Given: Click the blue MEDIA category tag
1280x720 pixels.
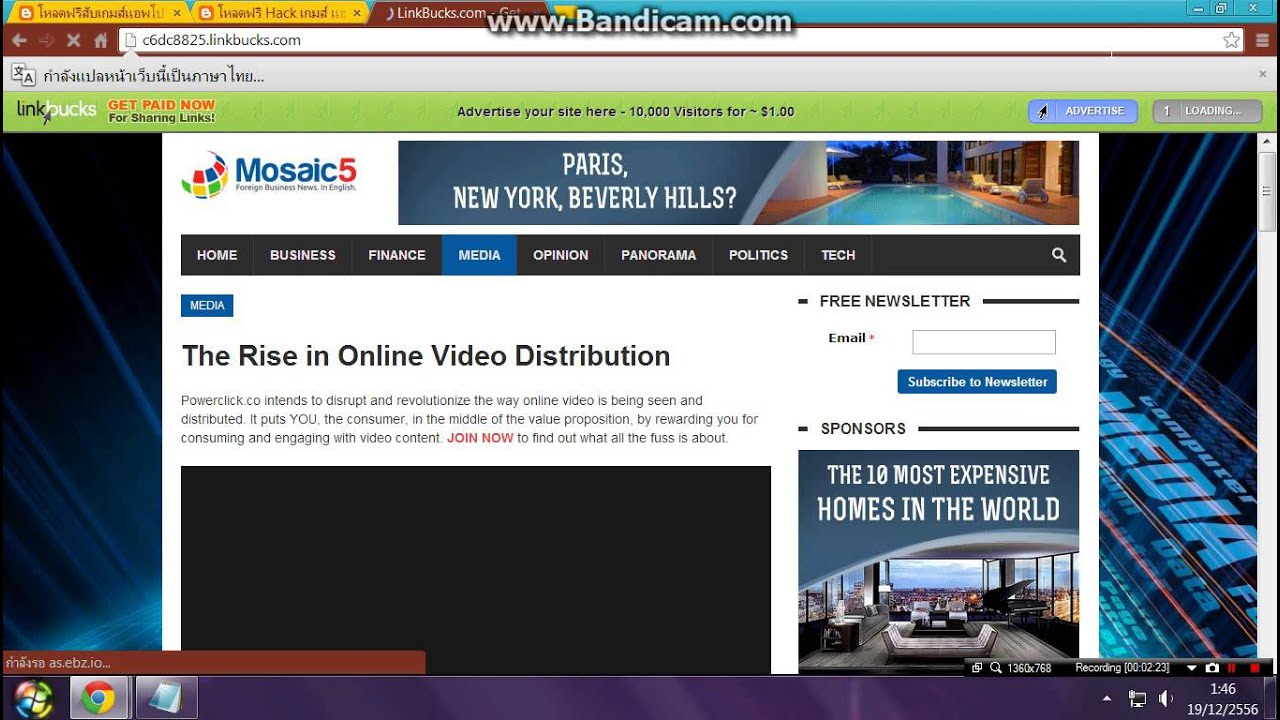Looking at the screenshot, I should click(x=207, y=305).
